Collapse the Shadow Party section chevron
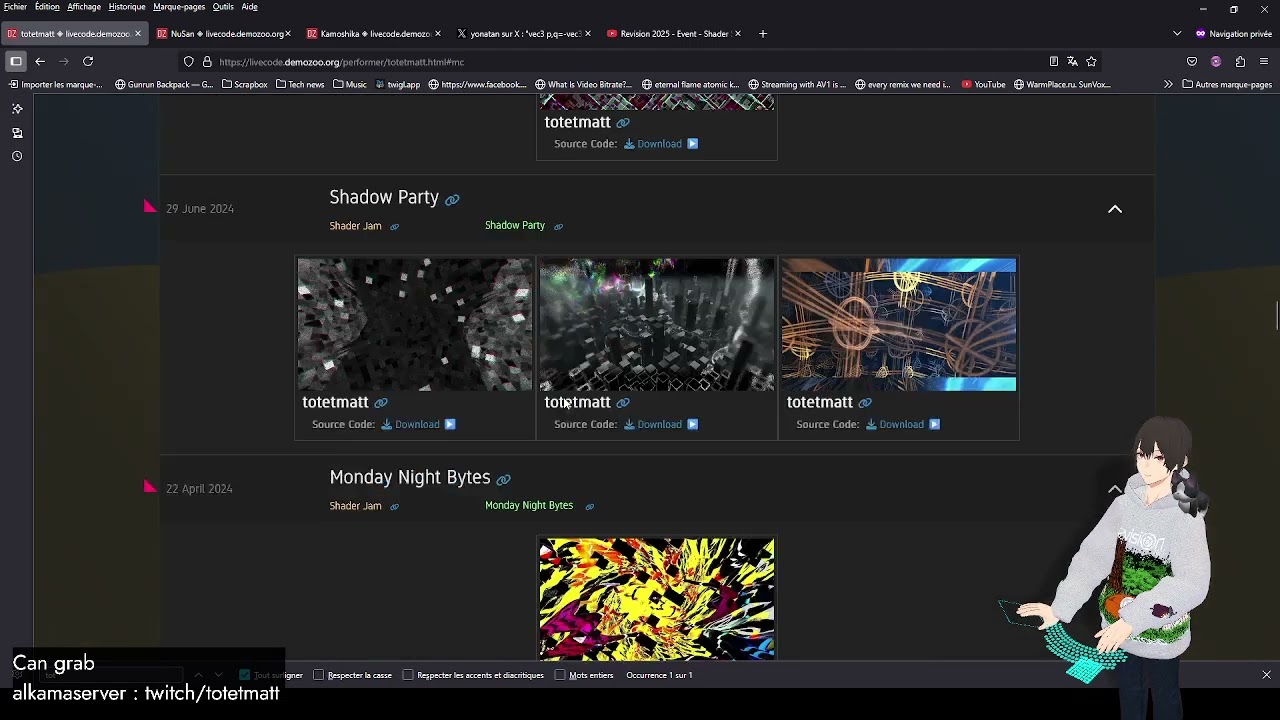 pos(1115,209)
